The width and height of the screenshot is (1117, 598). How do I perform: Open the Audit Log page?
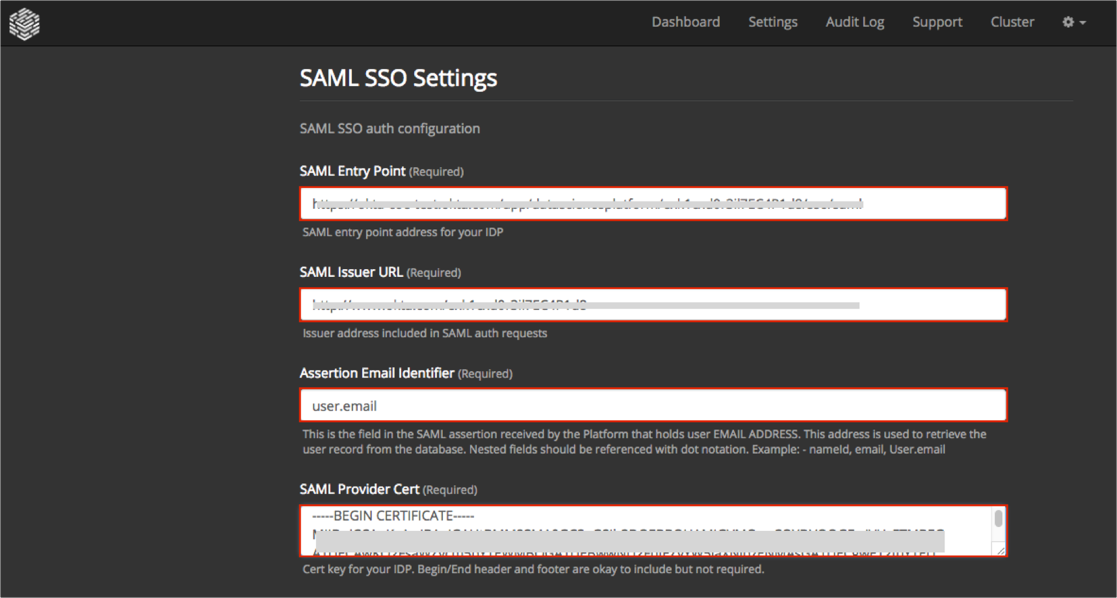pos(854,22)
